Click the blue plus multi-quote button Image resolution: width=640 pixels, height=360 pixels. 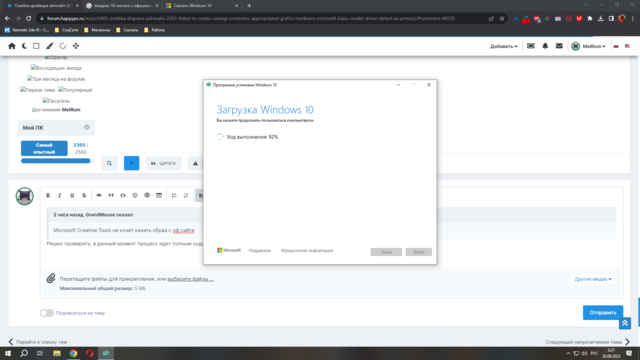pos(131,163)
